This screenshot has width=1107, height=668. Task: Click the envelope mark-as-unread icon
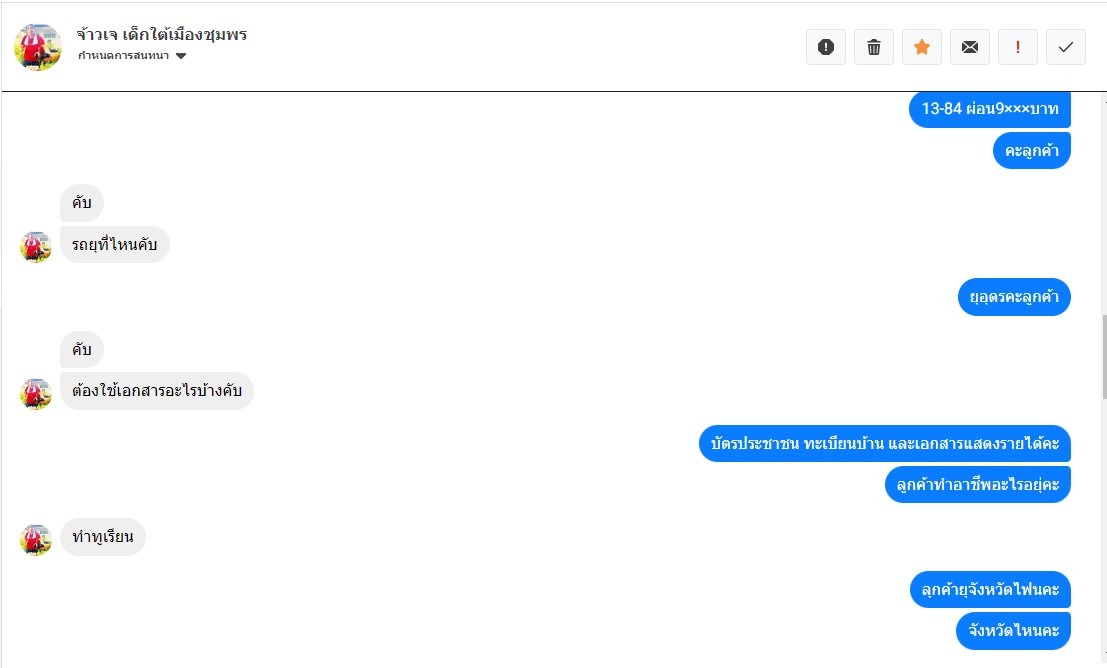[970, 47]
